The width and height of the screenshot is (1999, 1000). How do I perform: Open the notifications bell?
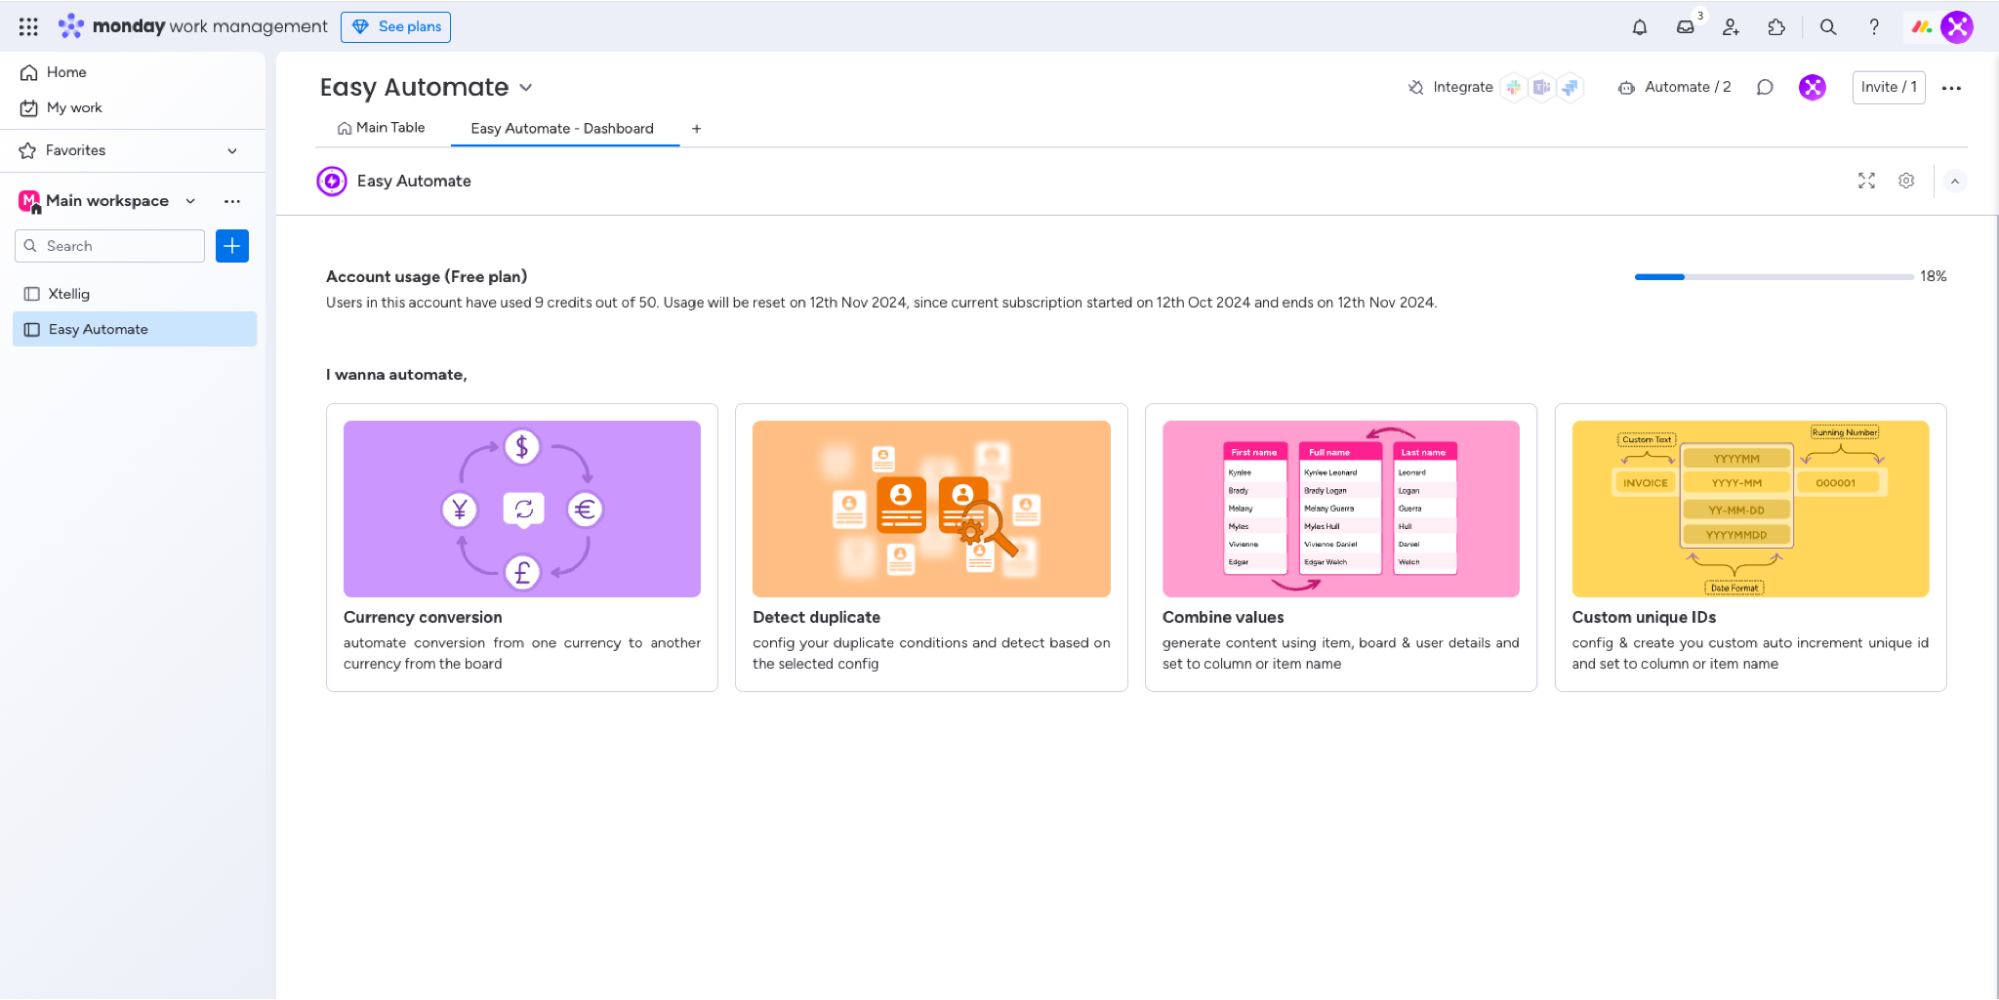pyautogui.click(x=1639, y=27)
